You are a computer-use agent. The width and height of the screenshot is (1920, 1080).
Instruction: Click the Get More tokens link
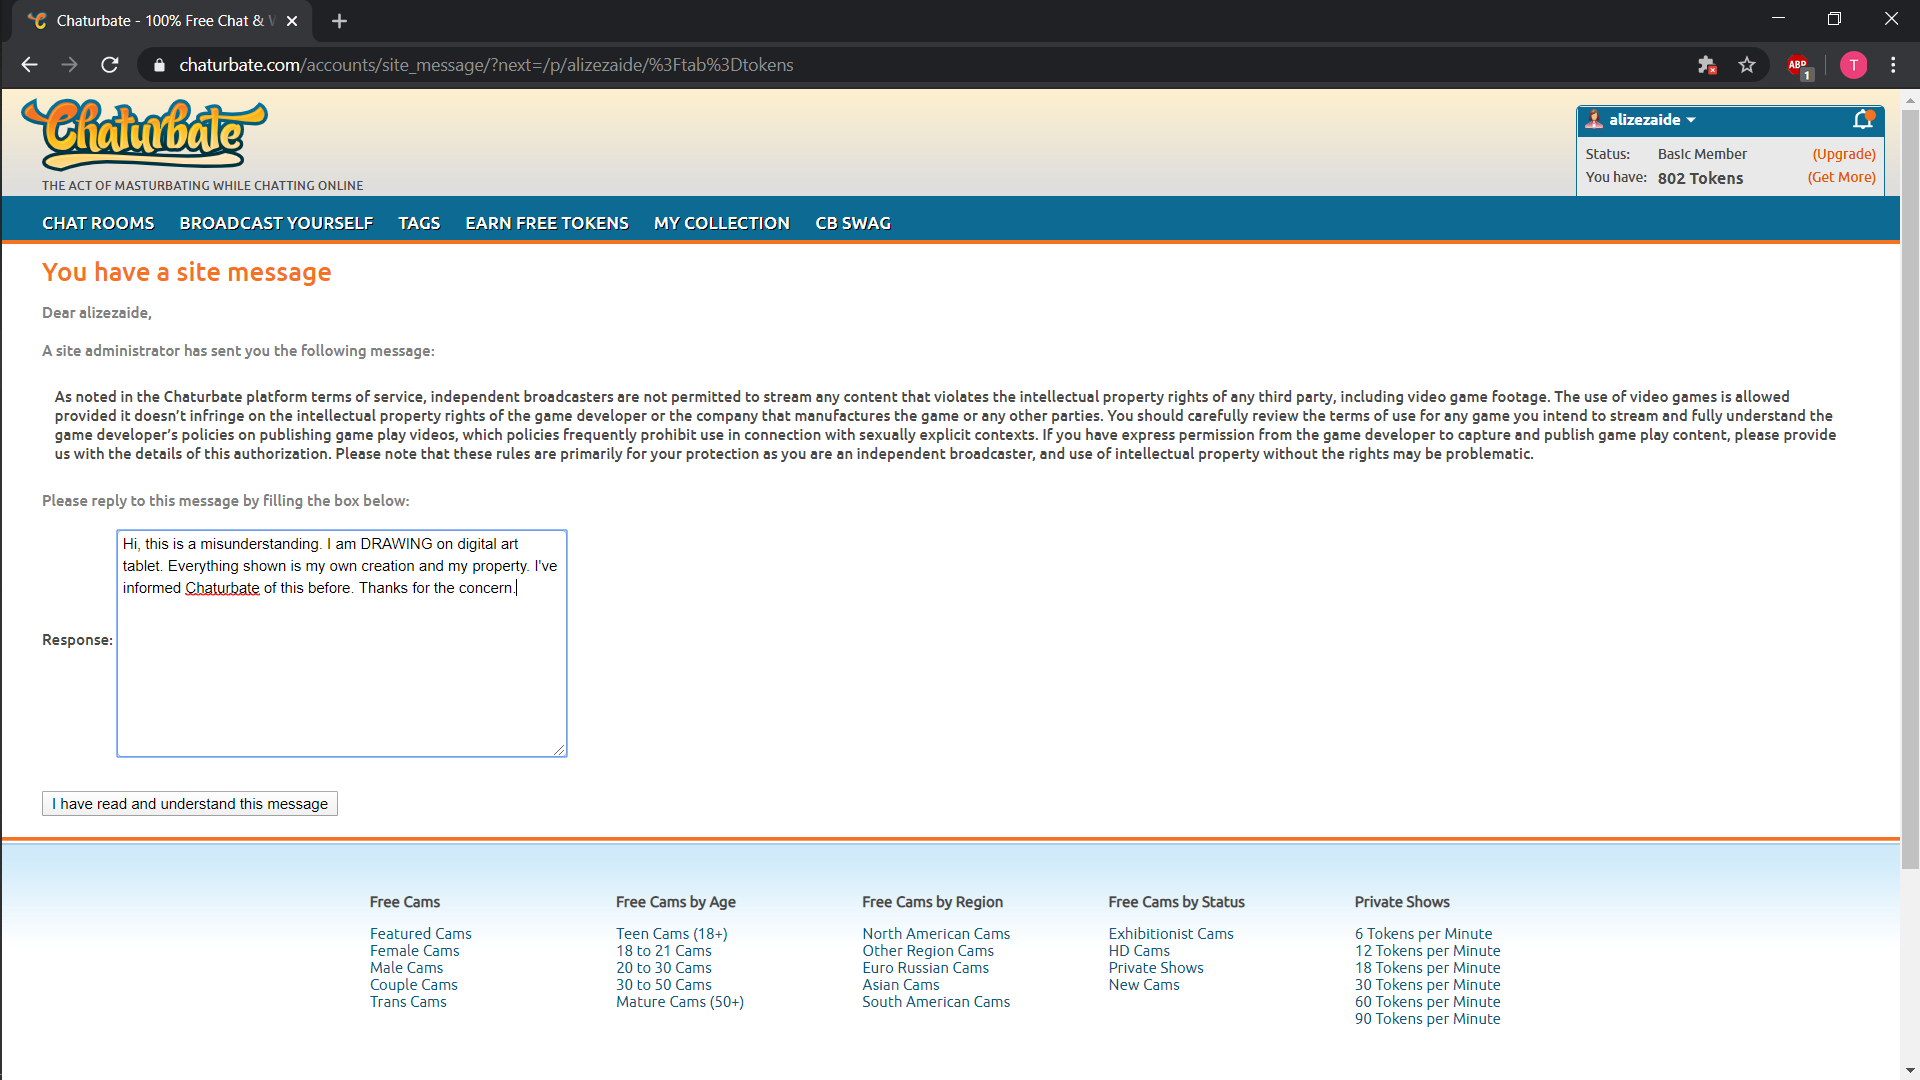[x=1841, y=177]
